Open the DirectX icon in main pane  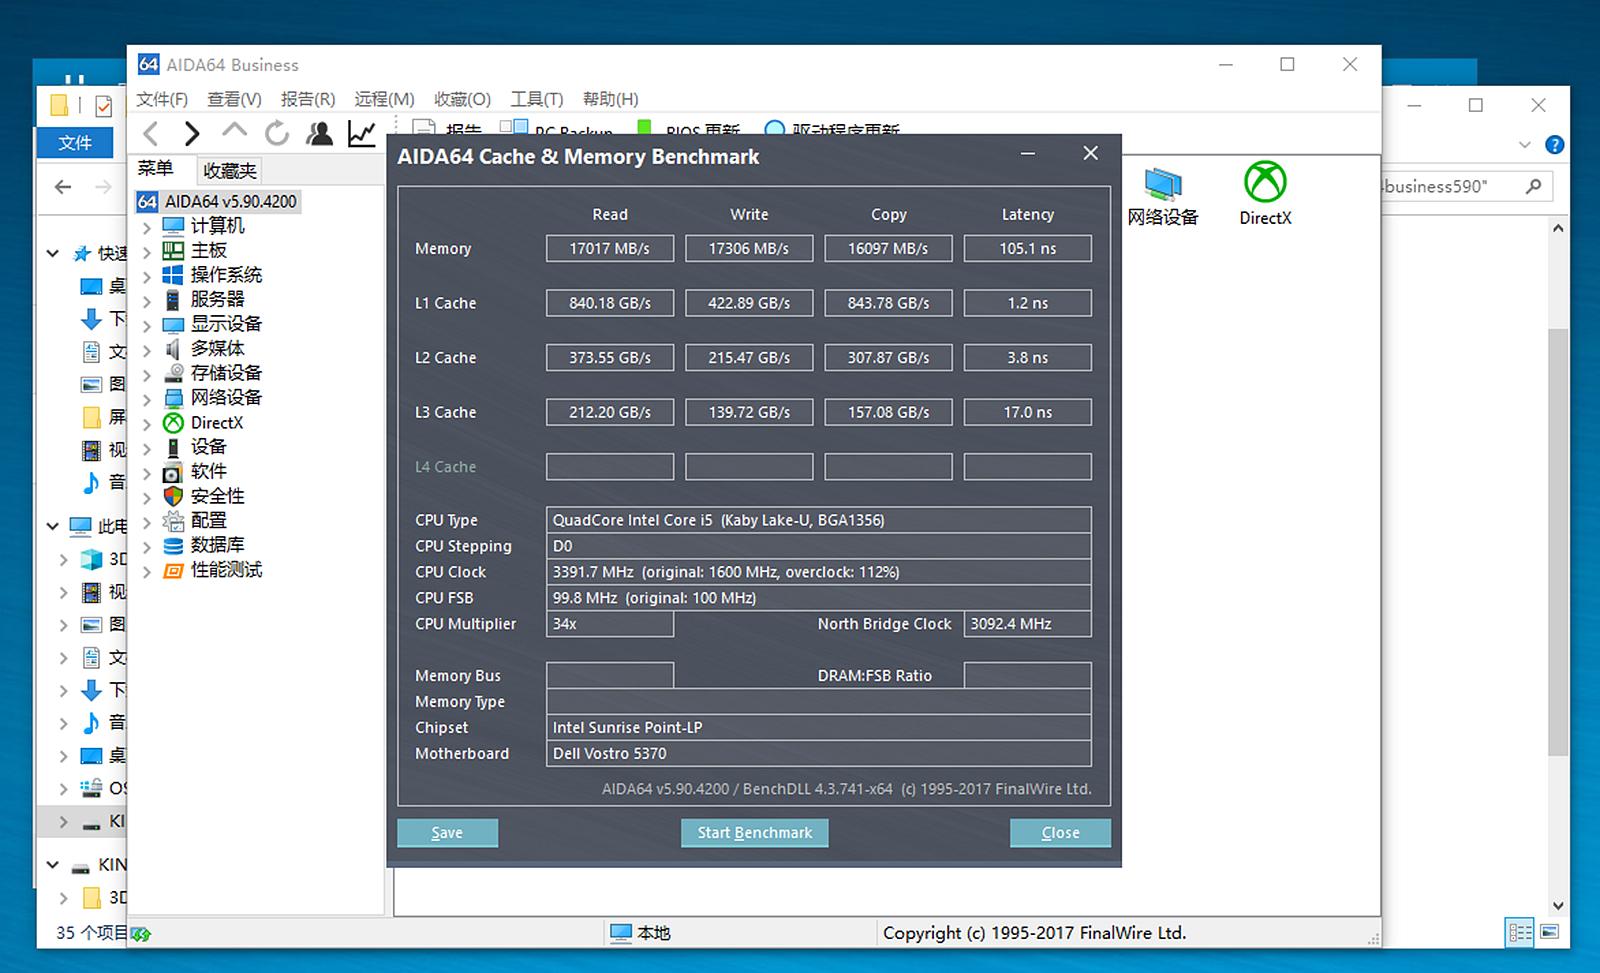pos(1265,194)
